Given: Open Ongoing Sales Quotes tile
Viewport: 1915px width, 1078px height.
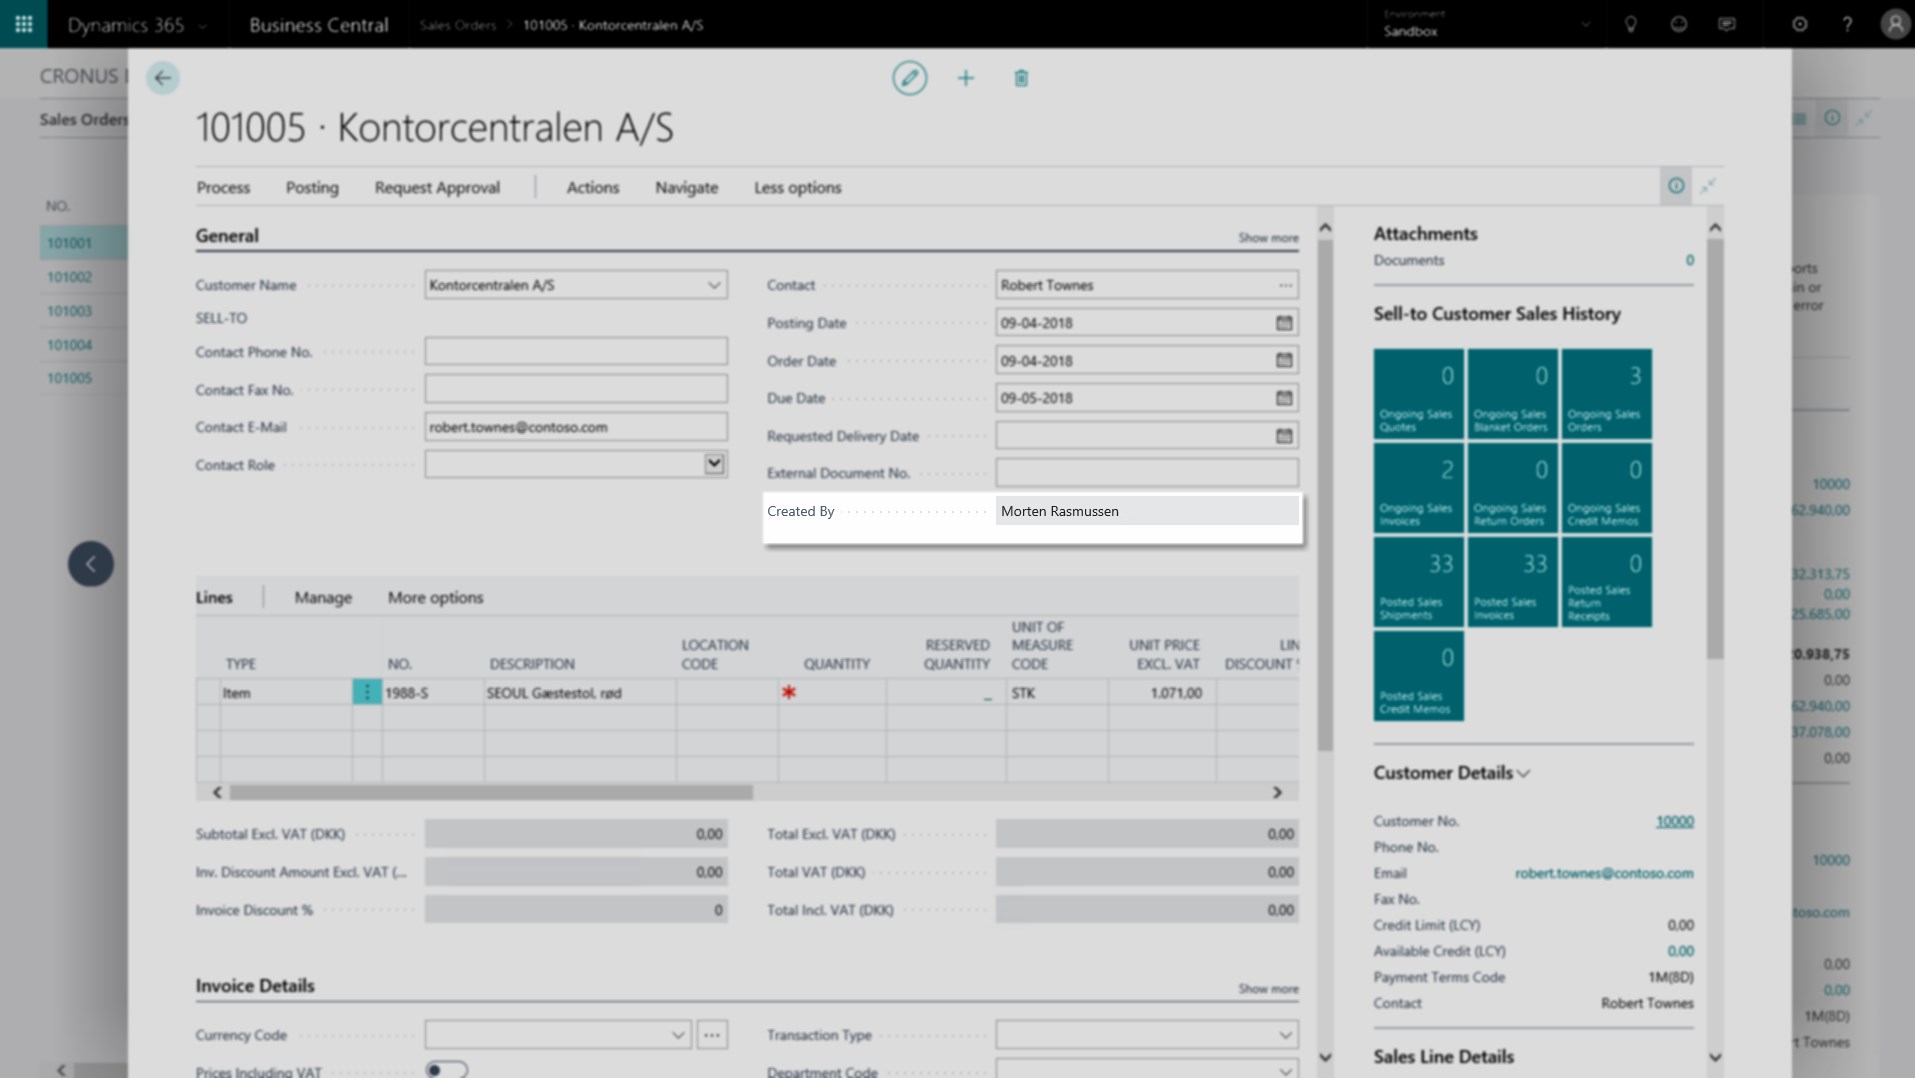Looking at the screenshot, I should click(1418, 394).
